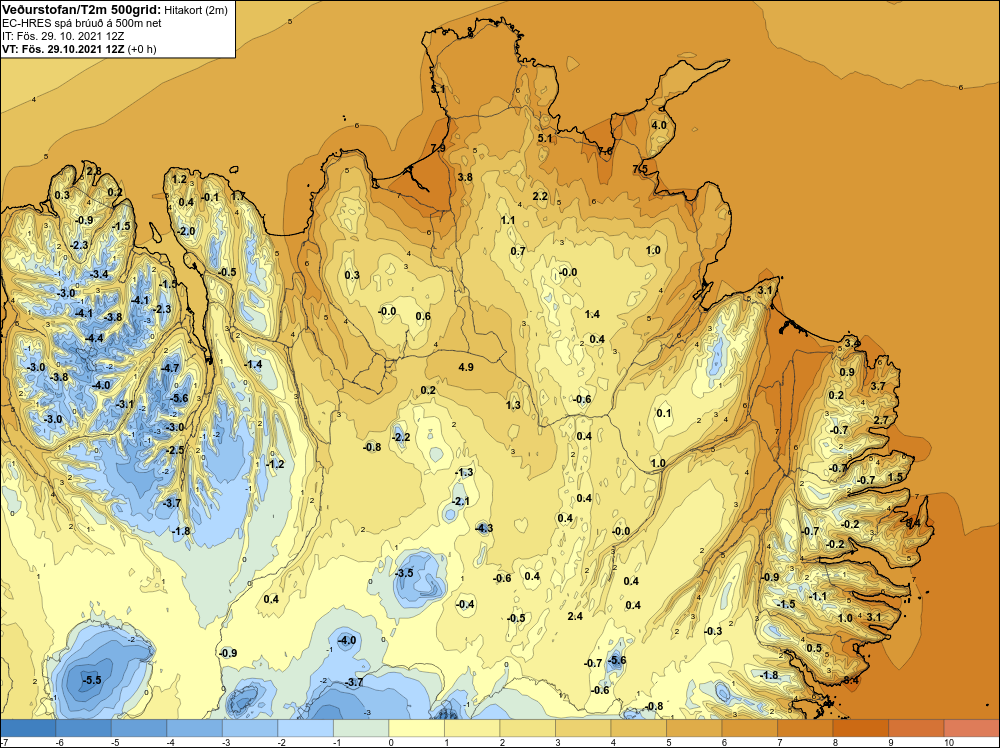Screen dimensions: 1000x748
Task: Select the -4.4 temperature label
Action: [94, 338]
